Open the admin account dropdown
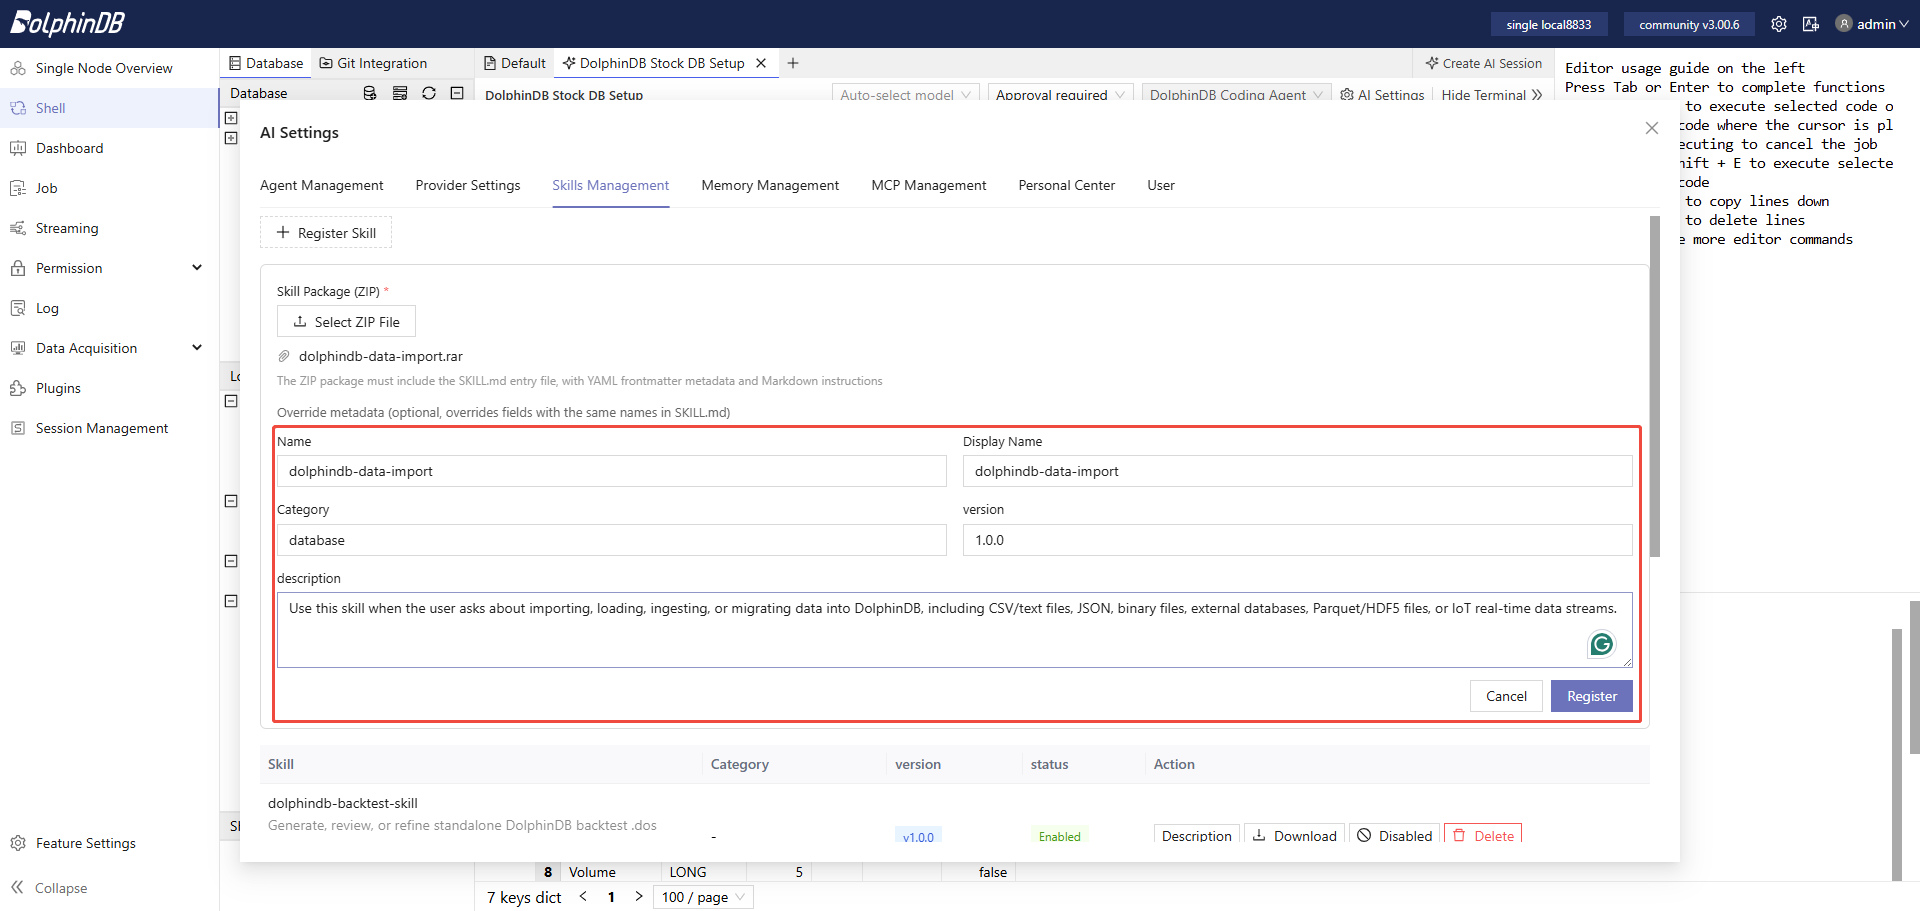This screenshot has height=911, width=1920. [1872, 24]
